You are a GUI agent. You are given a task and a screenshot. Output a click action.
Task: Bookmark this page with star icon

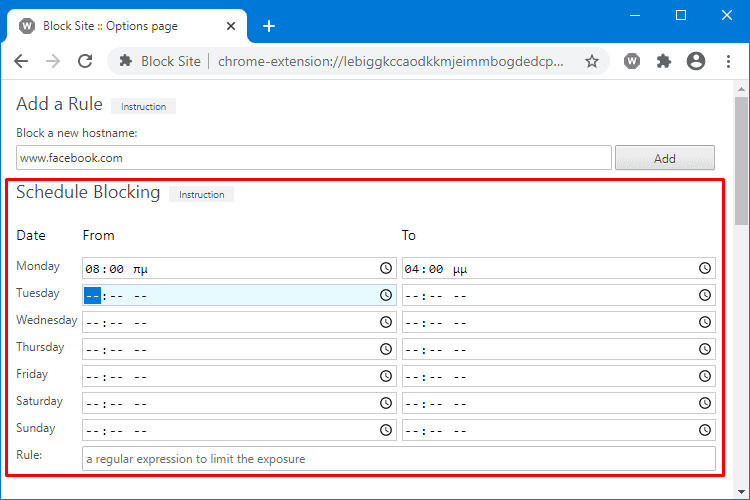(592, 61)
